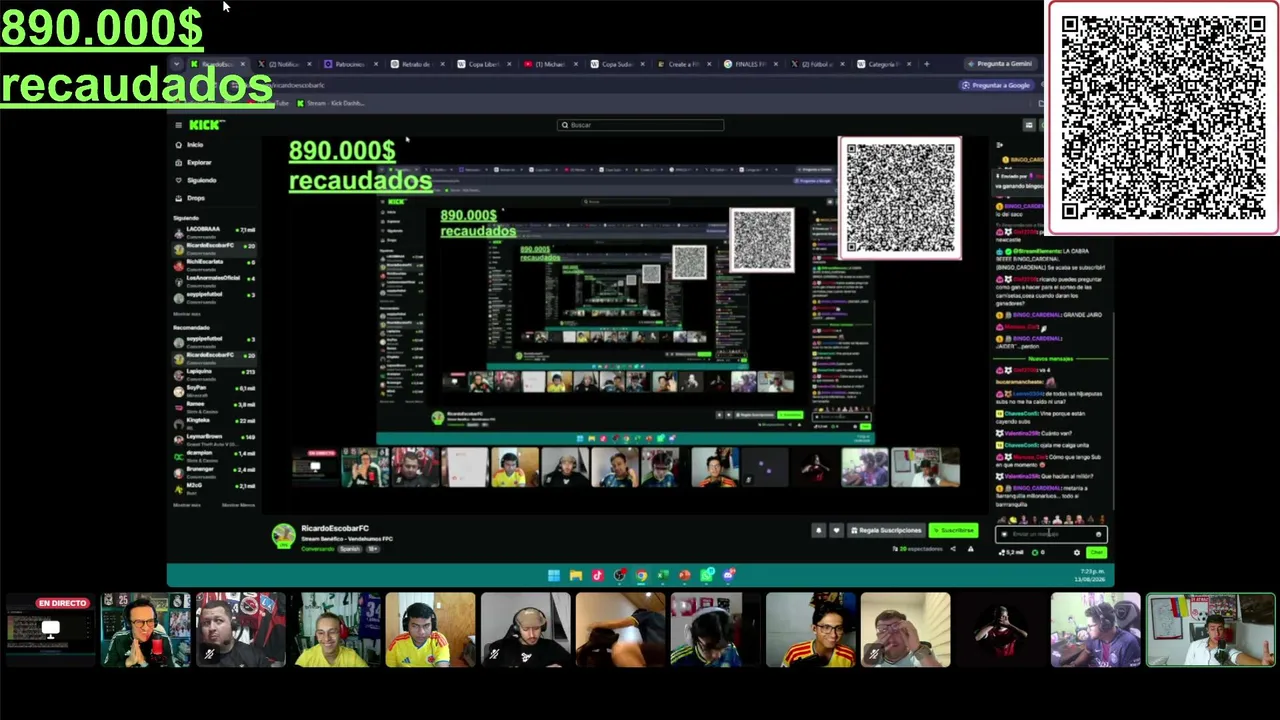Image resolution: width=1280 pixels, height=720 pixels.
Task: Open M2cG in recommended channels
Action: 214,487
